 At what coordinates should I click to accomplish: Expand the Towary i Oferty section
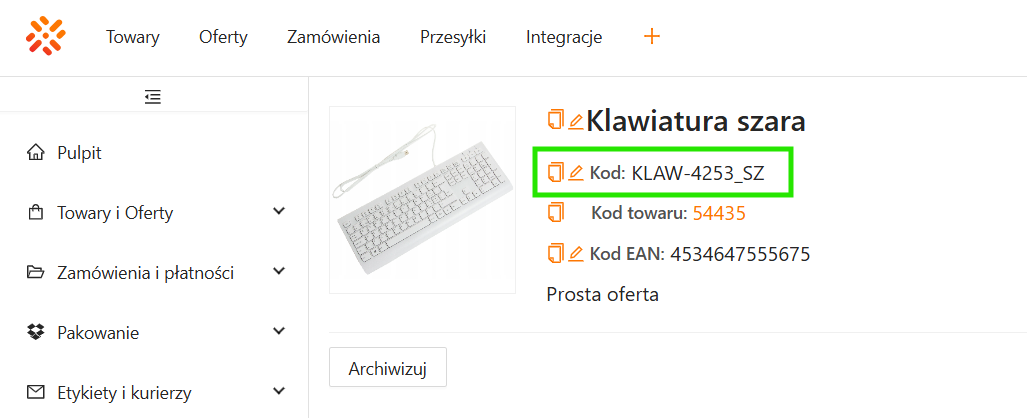(x=279, y=212)
